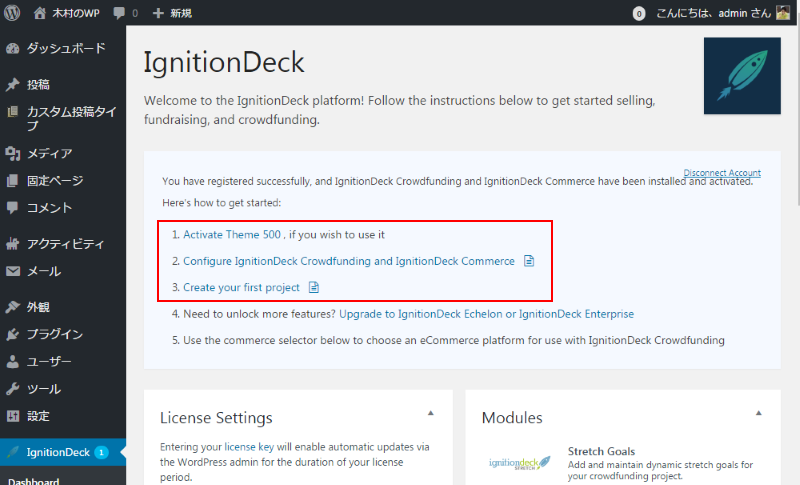Open document icon beside Create your first project
800x485 pixels.
click(313, 287)
